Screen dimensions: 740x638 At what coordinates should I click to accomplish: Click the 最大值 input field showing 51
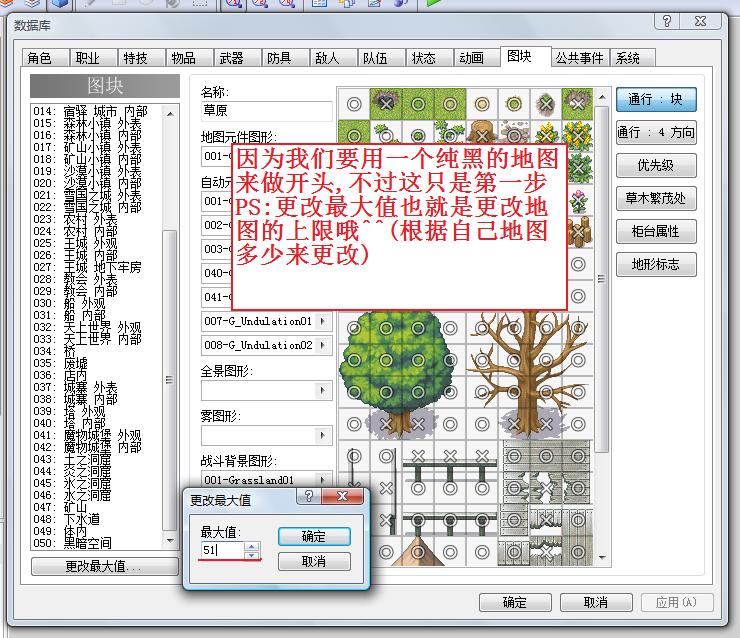point(223,550)
